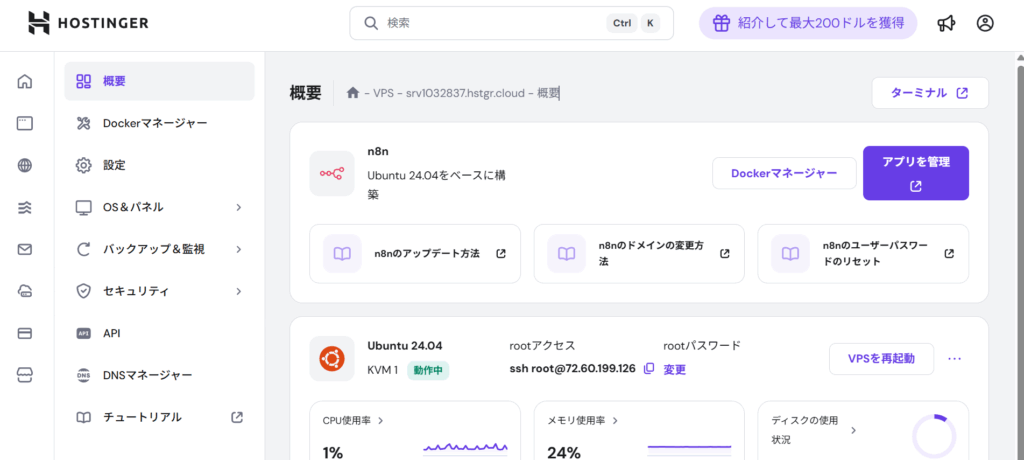1024x460 pixels.
Task: Click the 変更 root password link
Action: point(675,369)
